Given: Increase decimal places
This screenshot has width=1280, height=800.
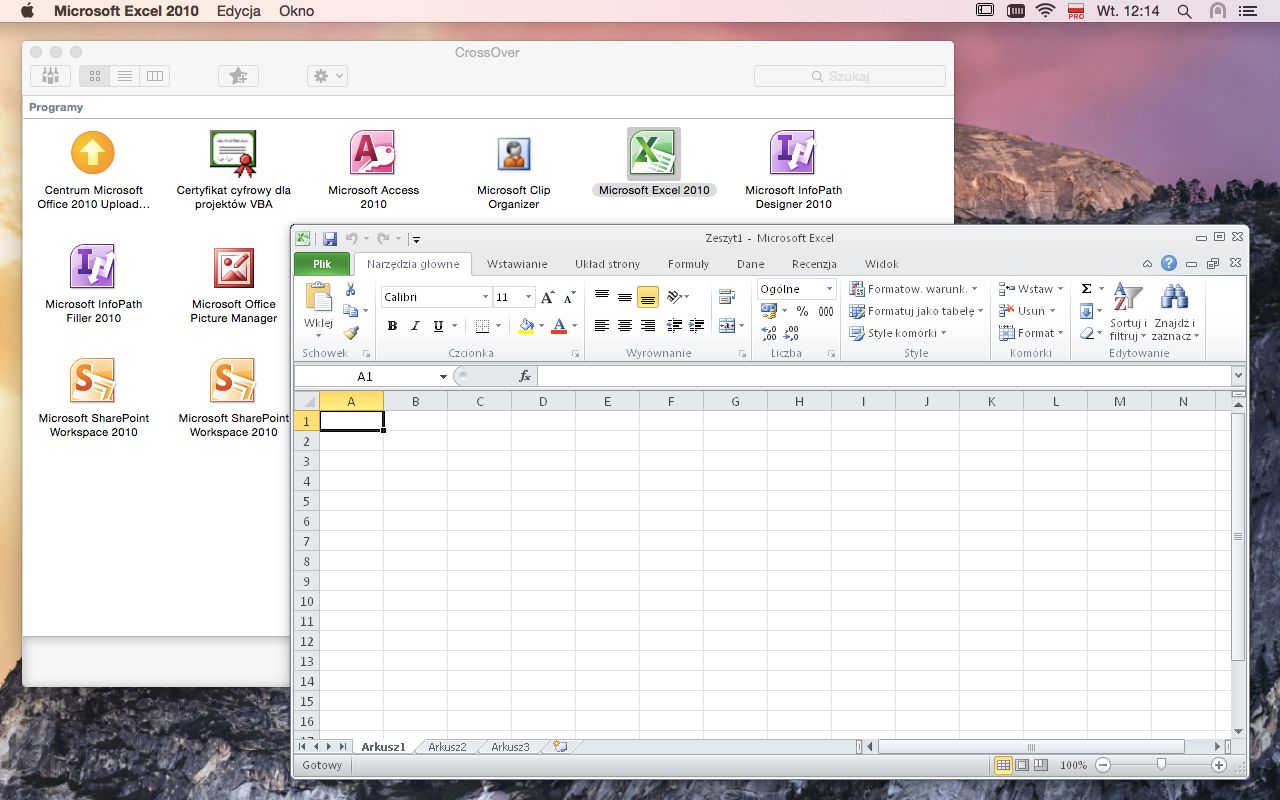Looking at the screenshot, I should click(768, 333).
